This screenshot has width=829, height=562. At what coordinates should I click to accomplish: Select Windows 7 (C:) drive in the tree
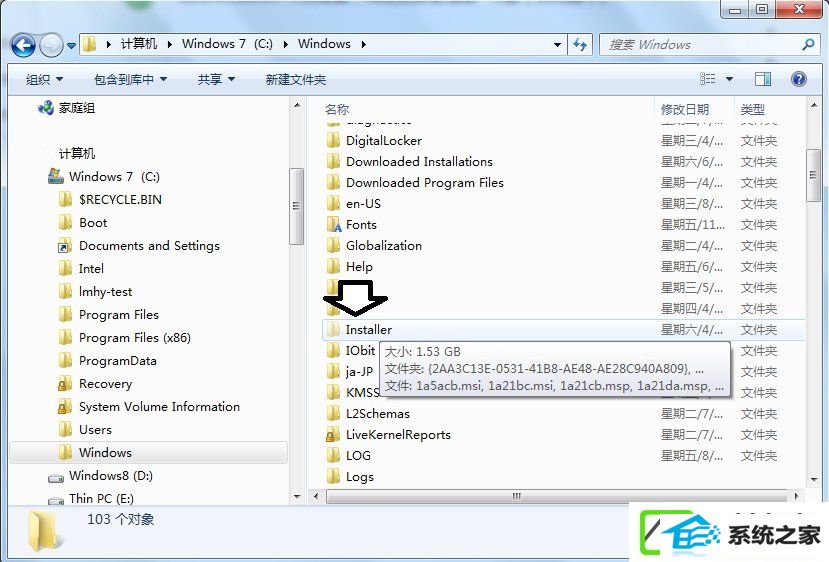coord(114,177)
